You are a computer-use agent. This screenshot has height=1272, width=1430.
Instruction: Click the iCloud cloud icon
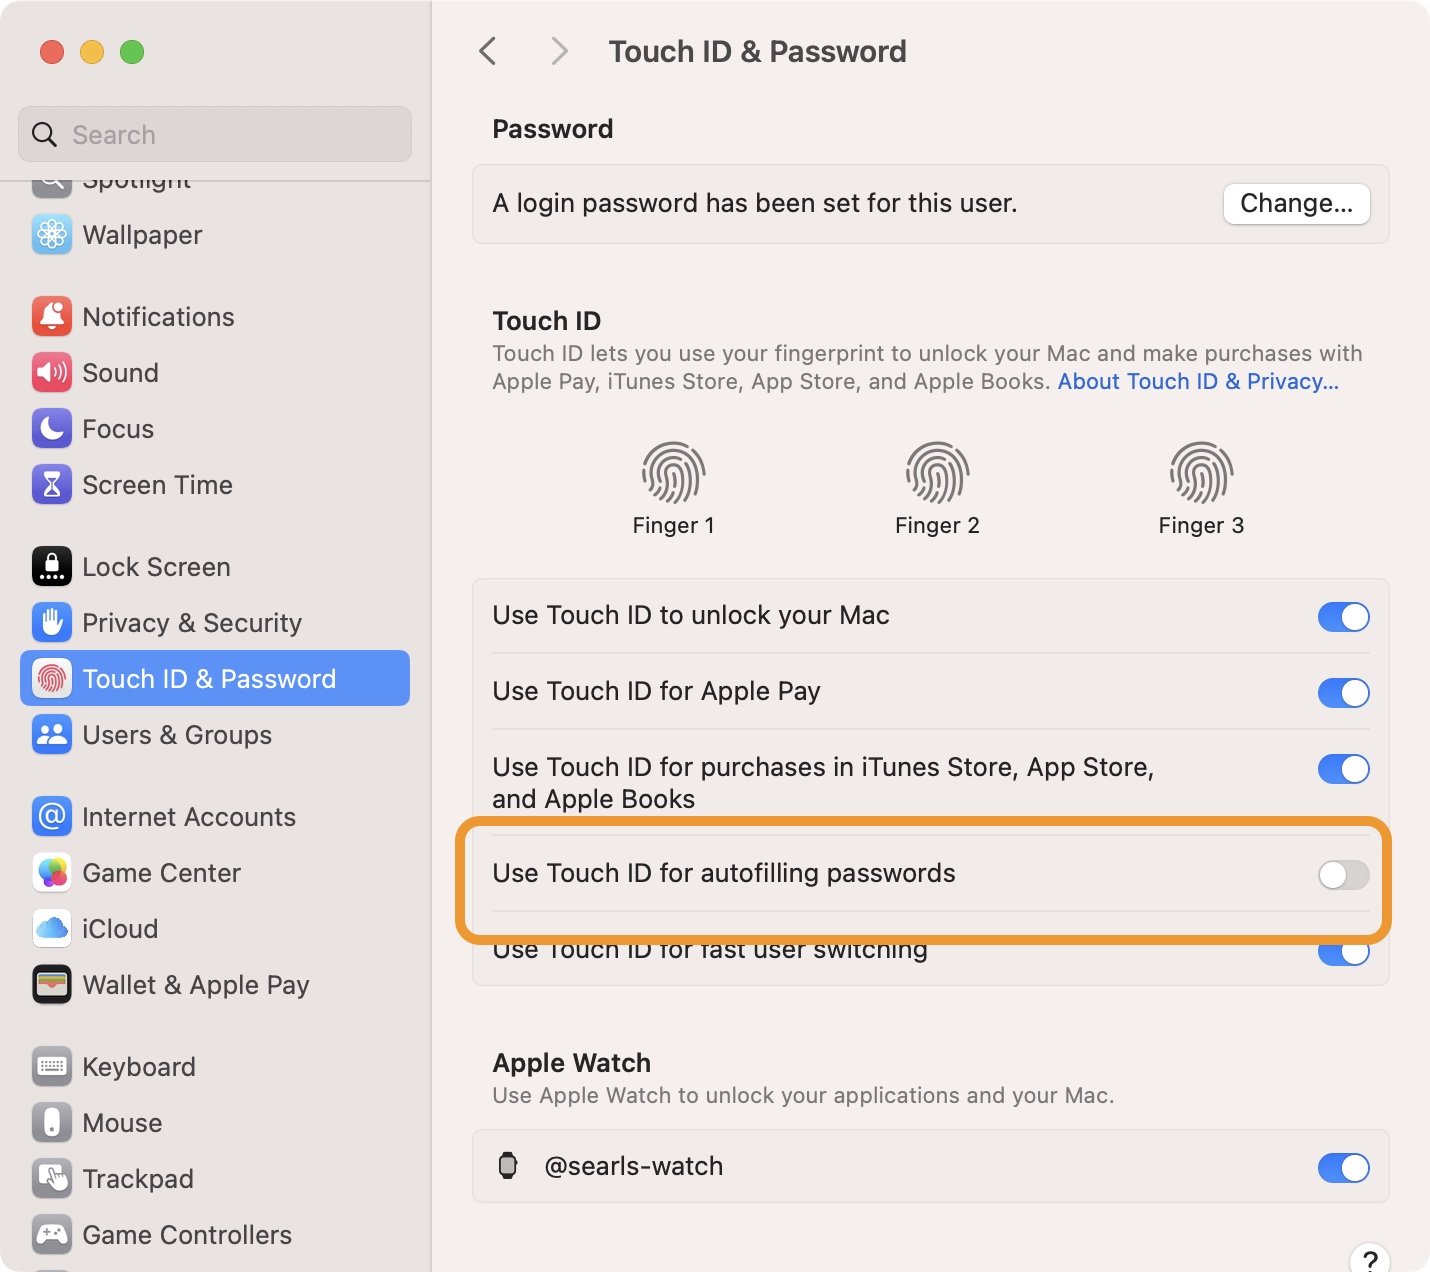(x=52, y=929)
